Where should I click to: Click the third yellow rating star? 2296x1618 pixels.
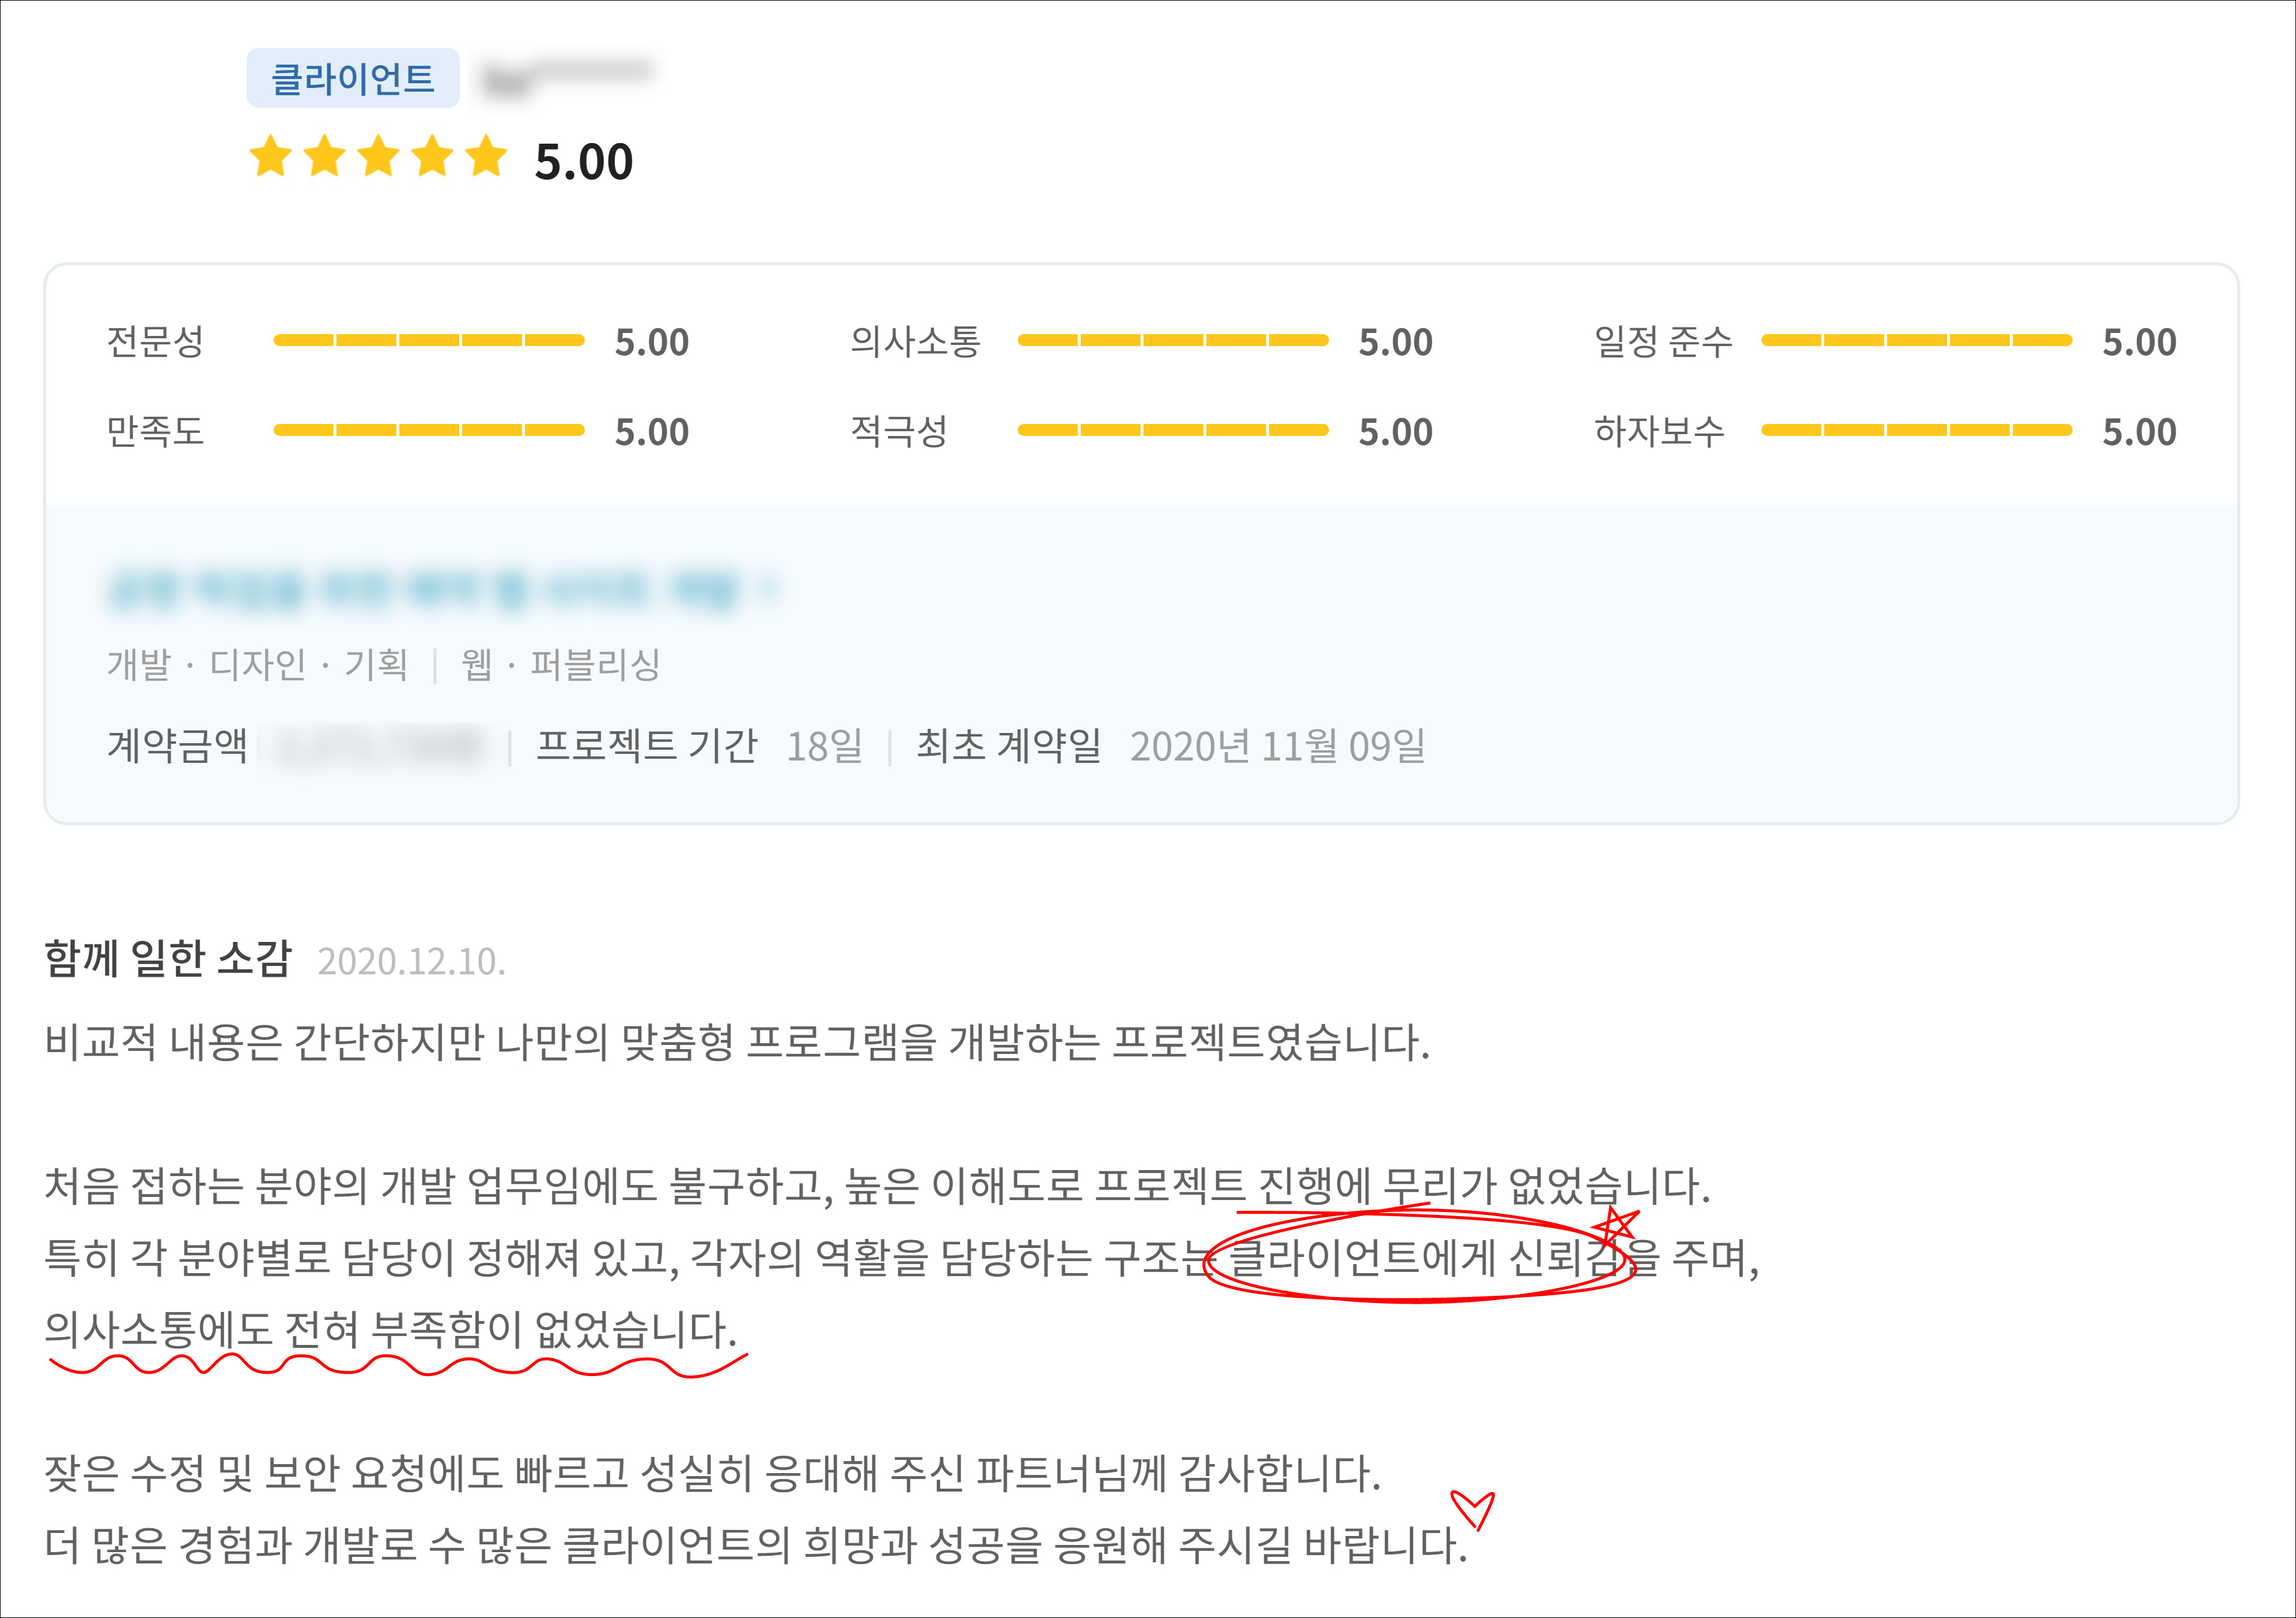pos(378,158)
